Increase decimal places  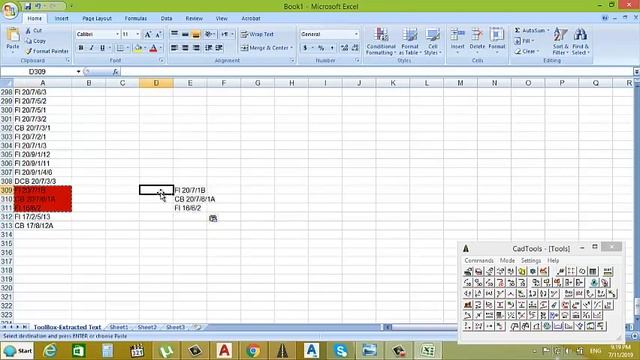tap(344, 48)
